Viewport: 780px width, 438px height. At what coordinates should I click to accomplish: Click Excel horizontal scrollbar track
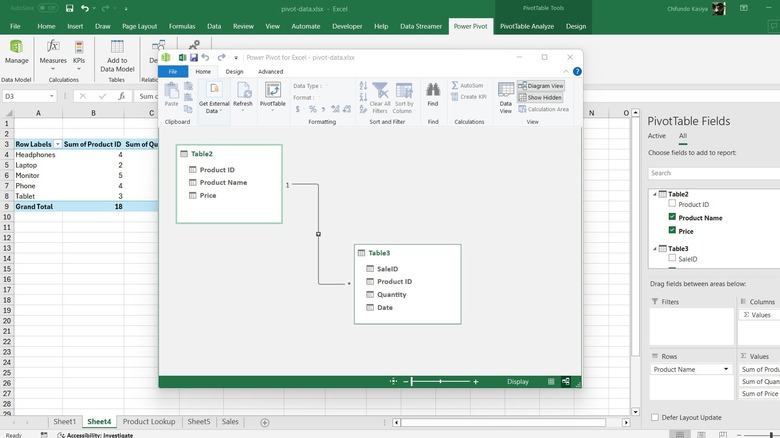[x=504, y=423]
